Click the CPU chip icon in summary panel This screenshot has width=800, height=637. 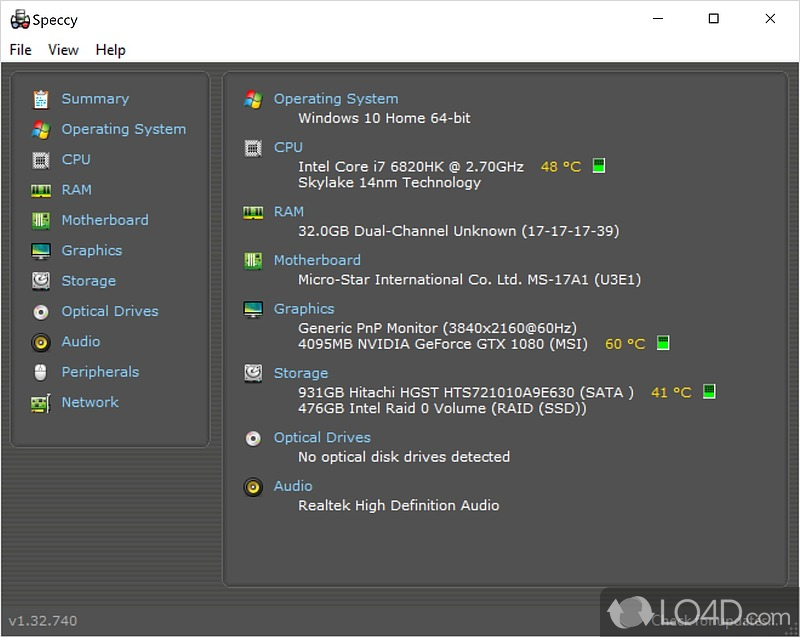tap(253, 148)
